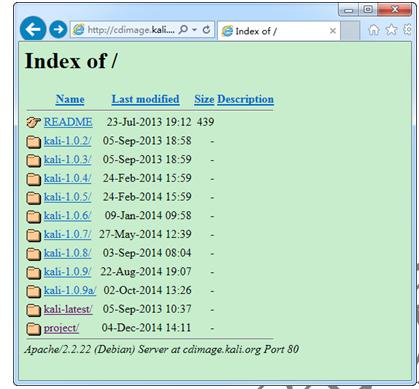This screenshot has width=419, height=389.
Task: Click the URL address field
Action: [x=131, y=30]
